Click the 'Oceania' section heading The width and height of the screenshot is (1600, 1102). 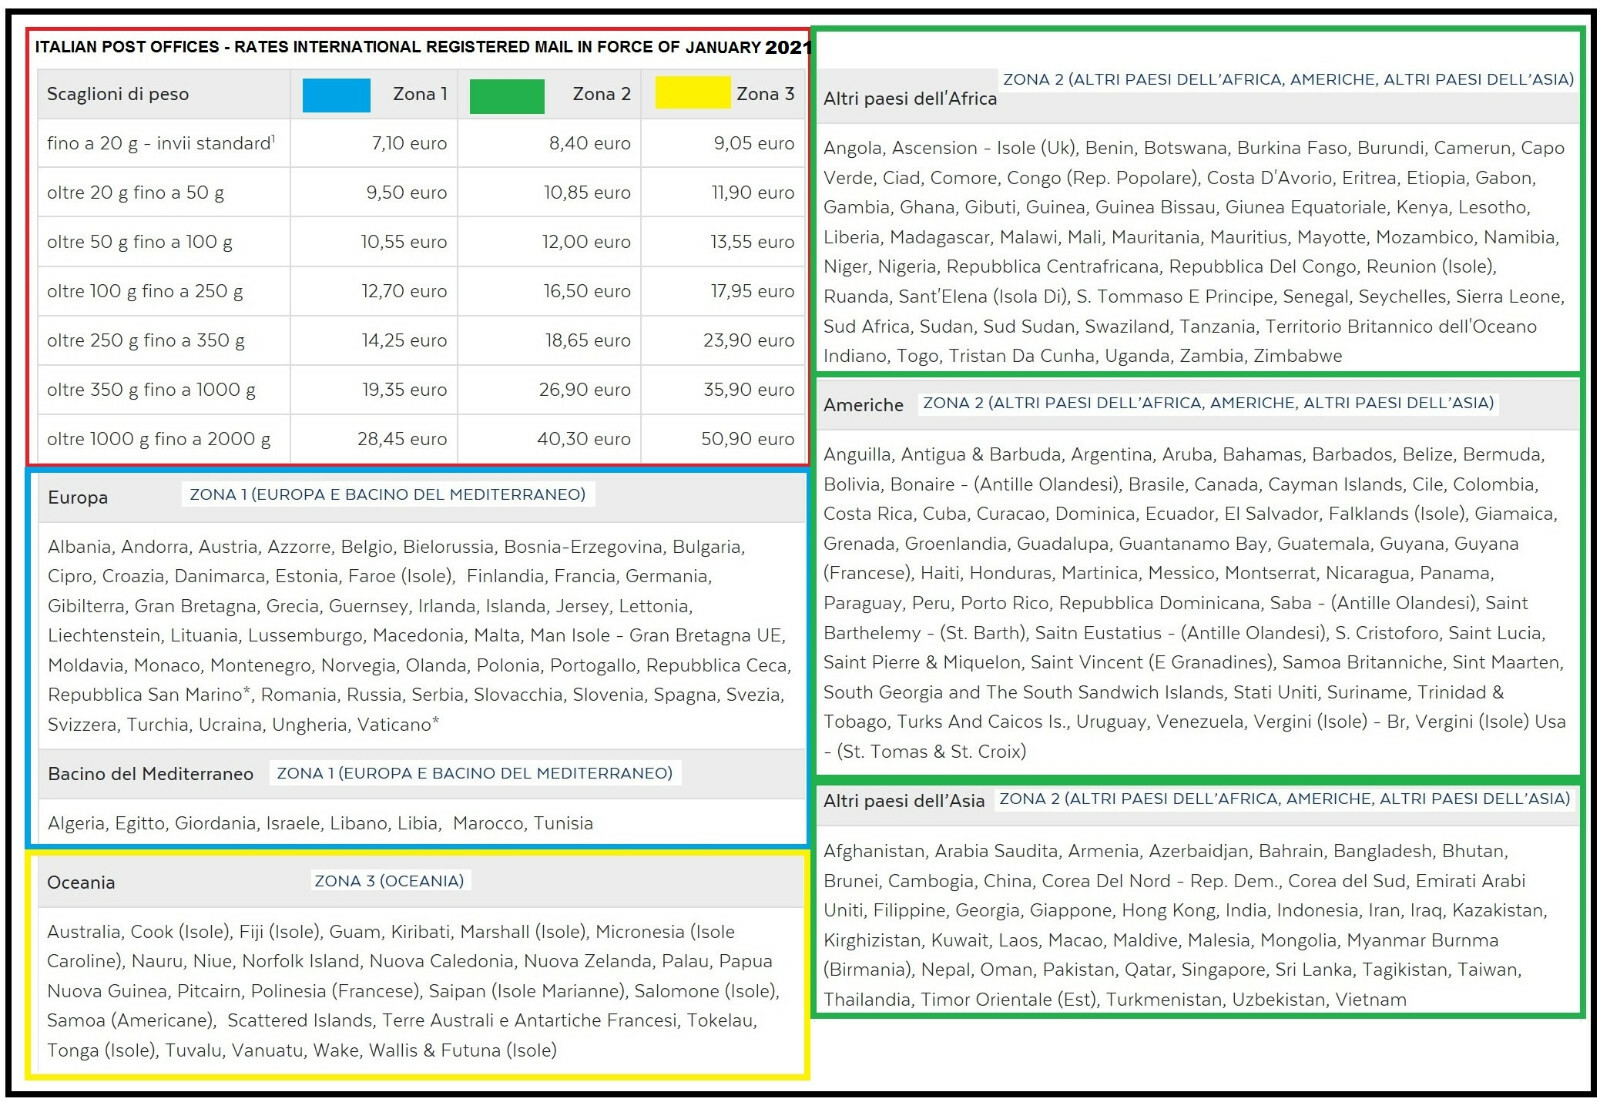(x=81, y=882)
